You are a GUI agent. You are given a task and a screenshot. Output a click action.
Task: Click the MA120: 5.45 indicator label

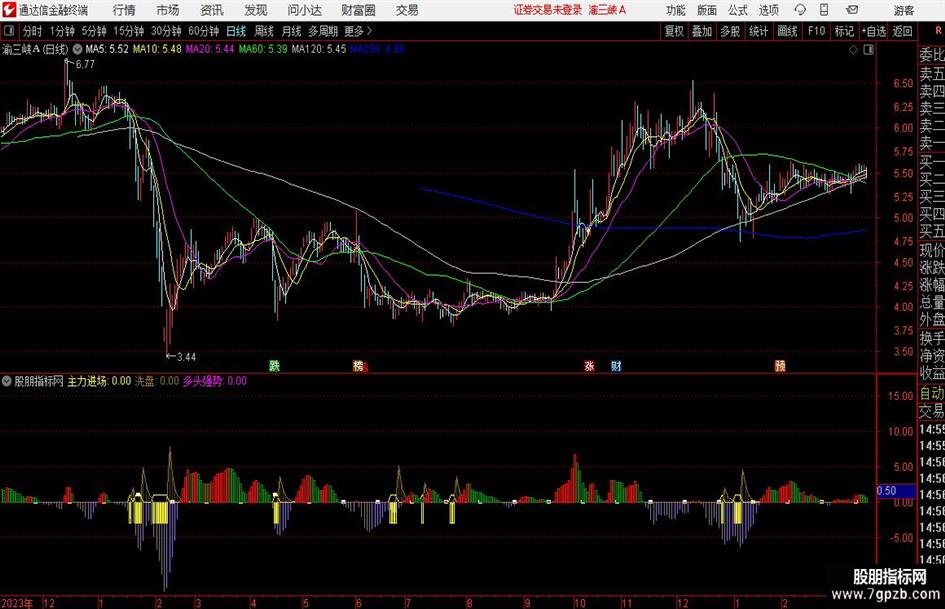tap(319, 49)
